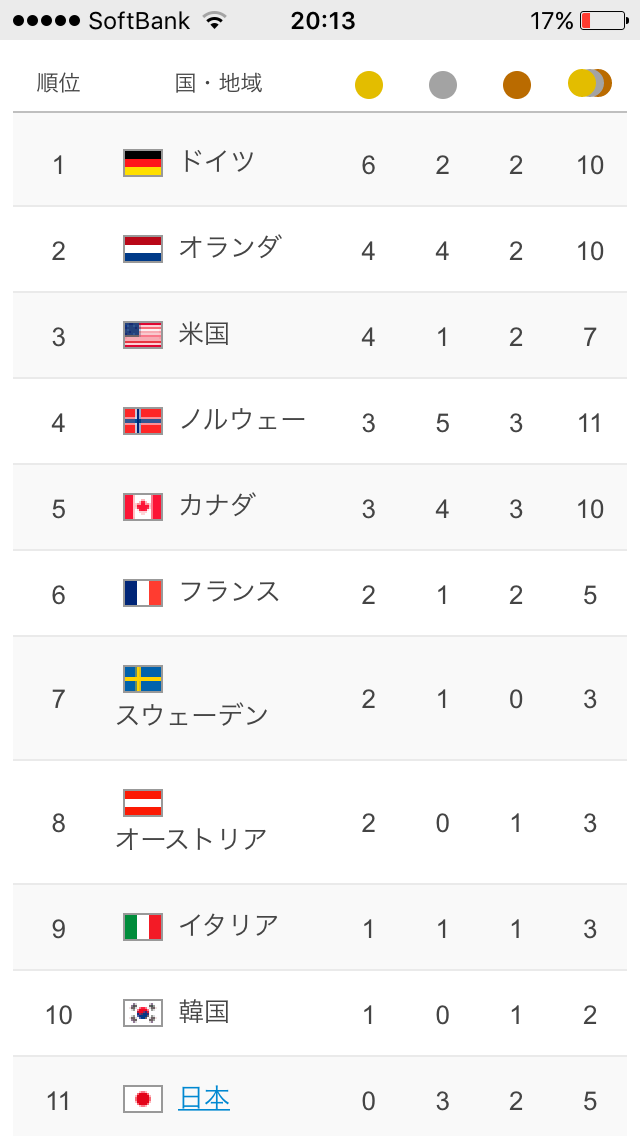Click the 順位 column header
Viewport: 640px width, 1136px height.
tap(59, 83)
